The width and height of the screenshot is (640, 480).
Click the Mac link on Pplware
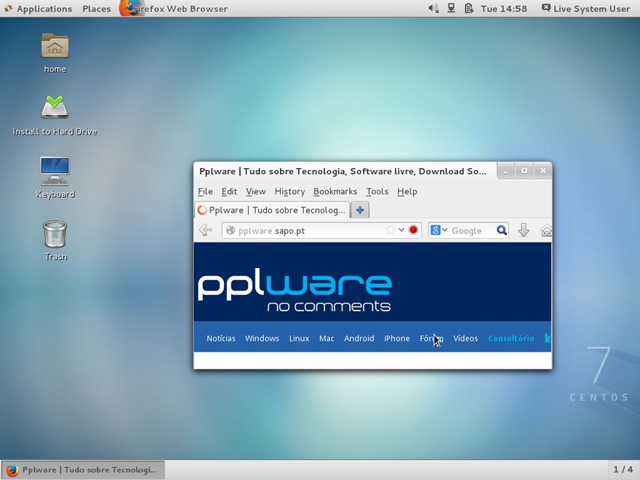pos(326,338)
